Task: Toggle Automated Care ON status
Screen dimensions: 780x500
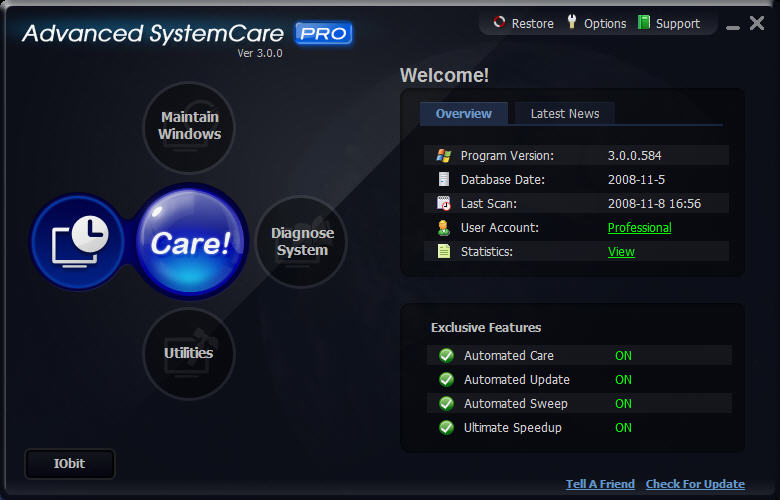Action: 623,356
